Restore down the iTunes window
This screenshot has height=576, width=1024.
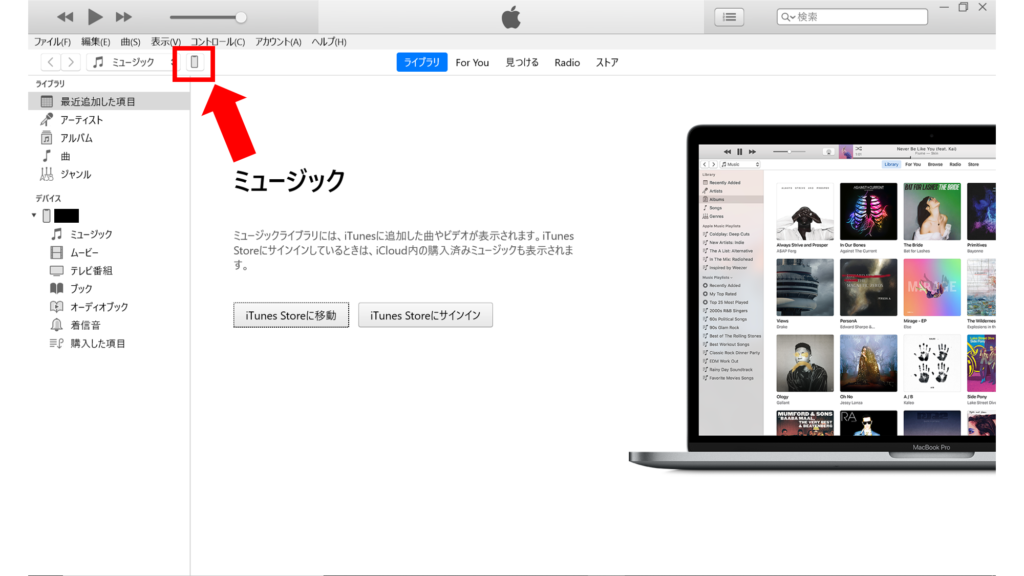point(963,7)
